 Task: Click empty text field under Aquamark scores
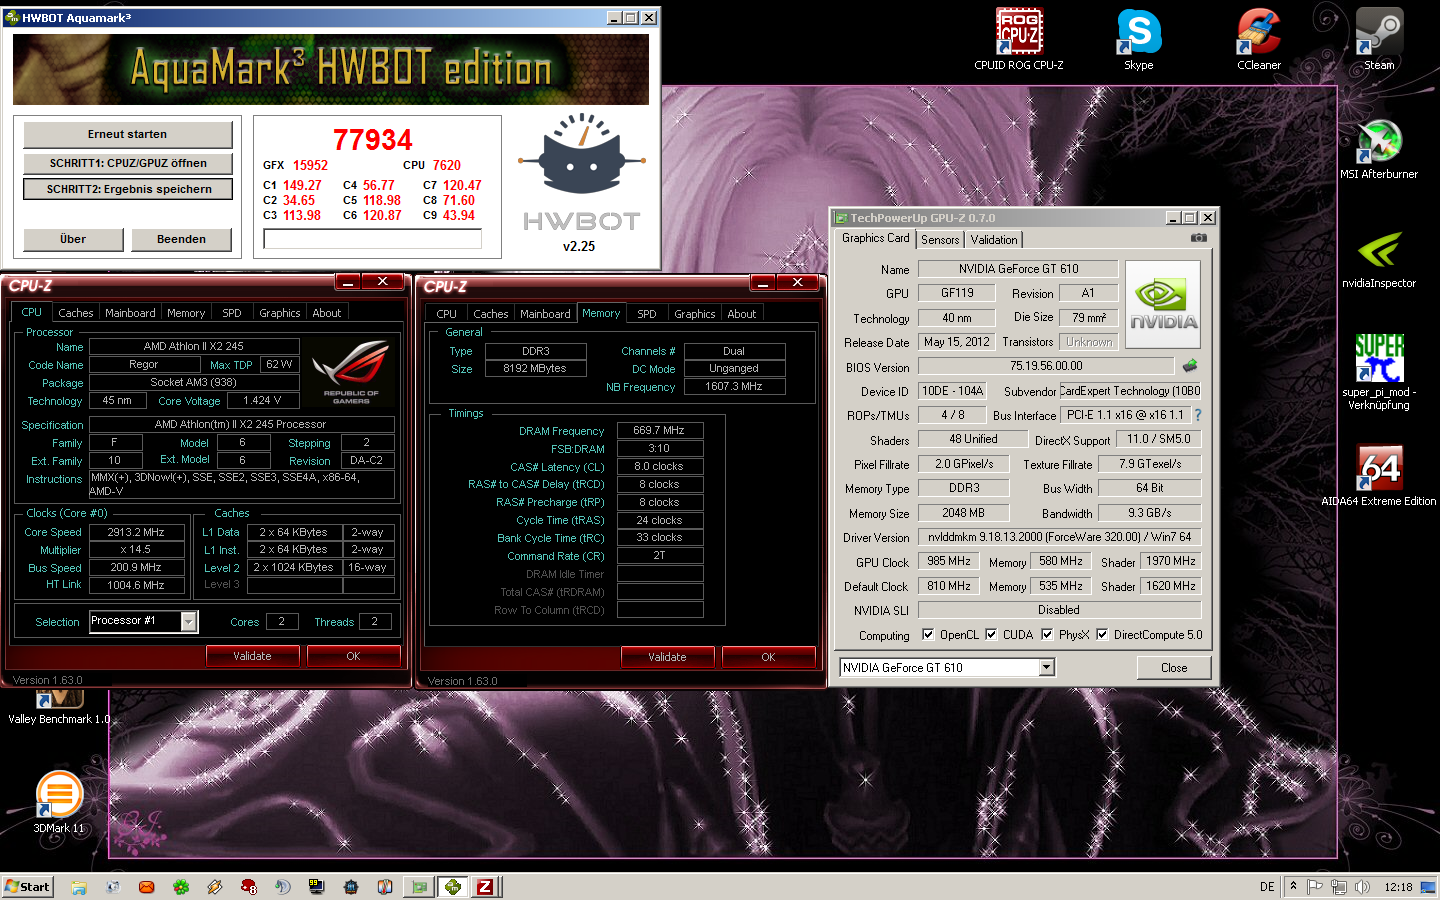(372, 239)
